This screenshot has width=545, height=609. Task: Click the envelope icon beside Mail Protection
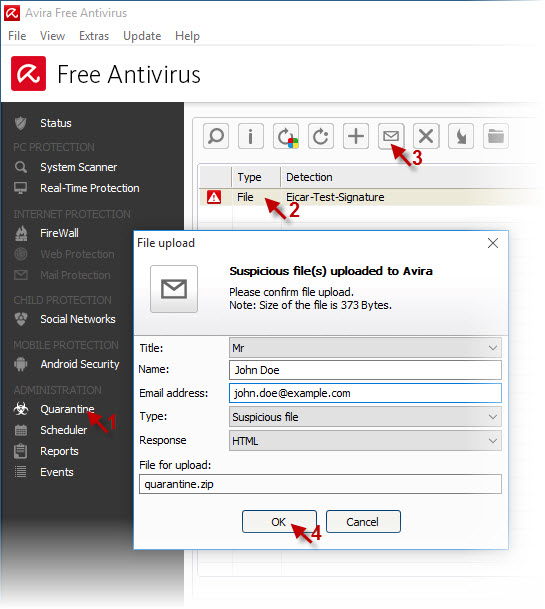21,275
